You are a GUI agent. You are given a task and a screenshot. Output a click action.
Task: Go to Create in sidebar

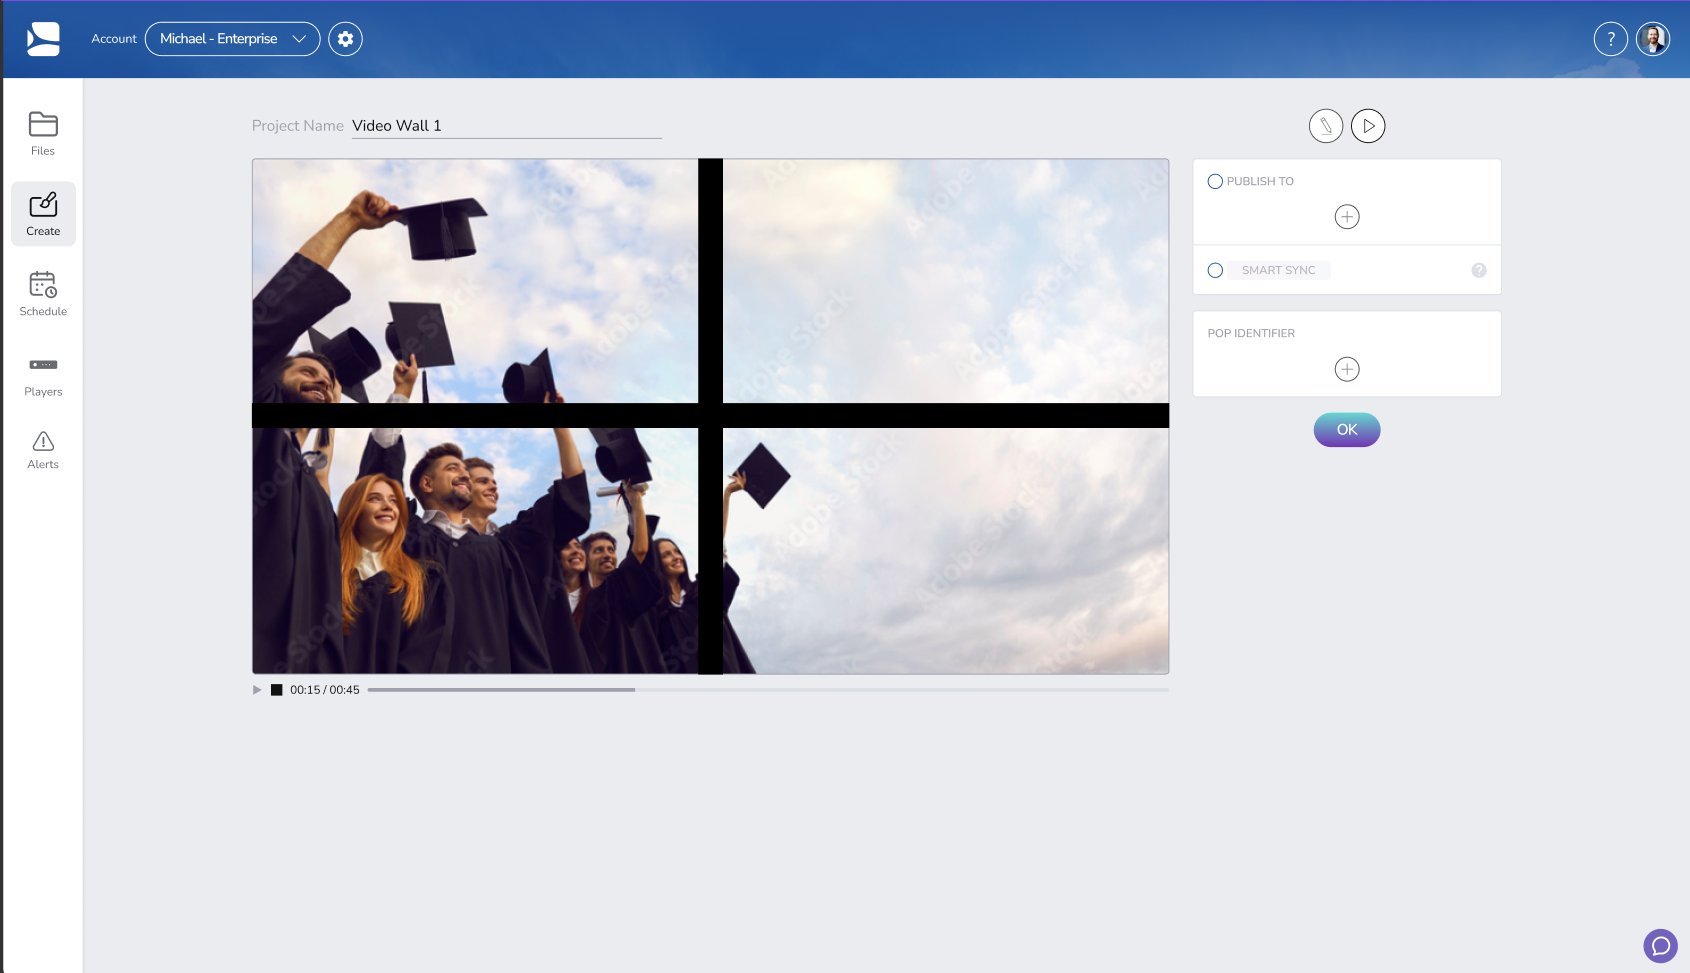coord(43,214)
